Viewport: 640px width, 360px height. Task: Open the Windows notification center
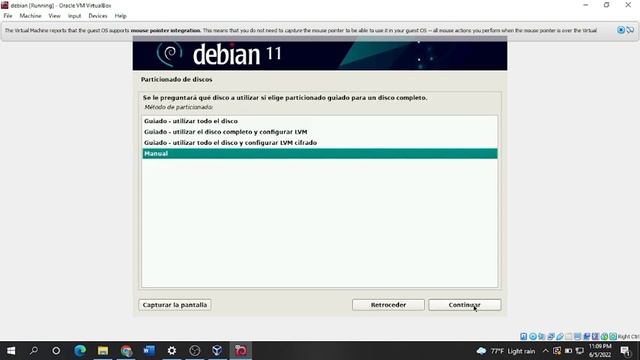(625, 351)
